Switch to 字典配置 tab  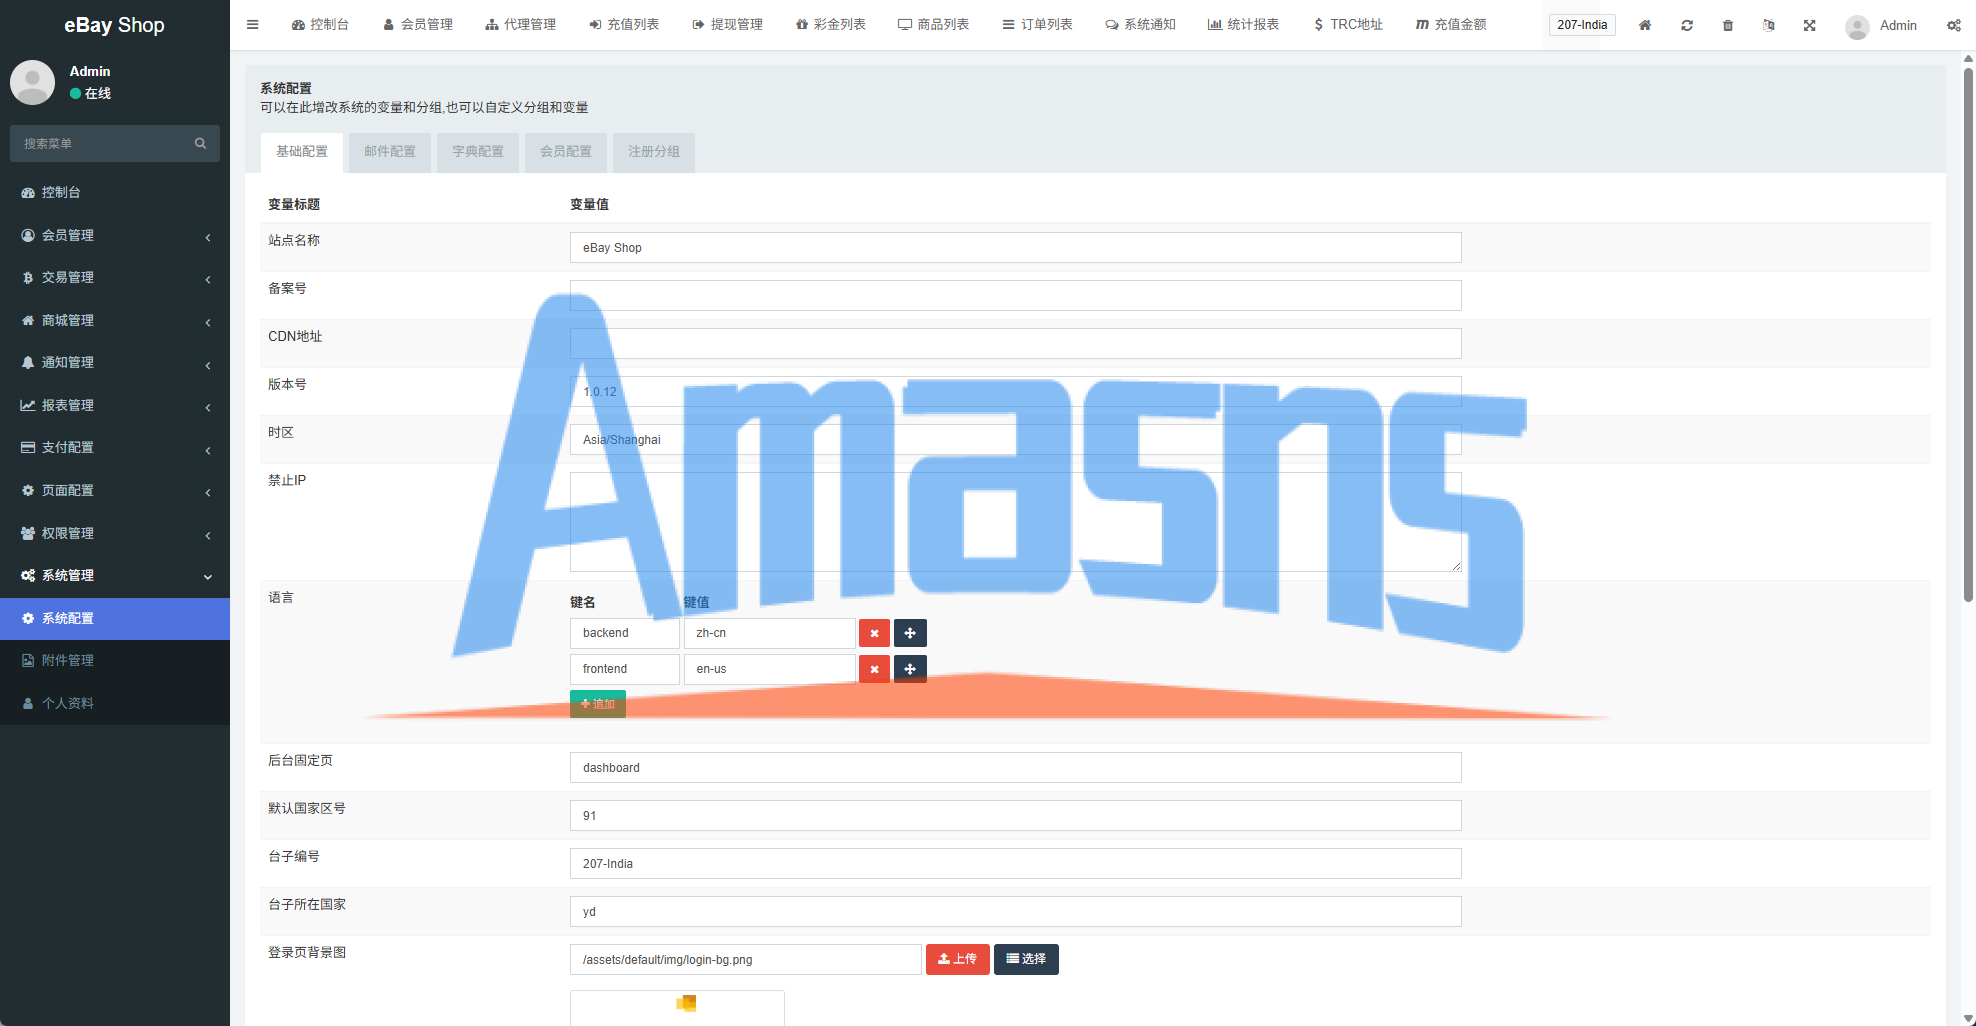(x=478, y=152)
